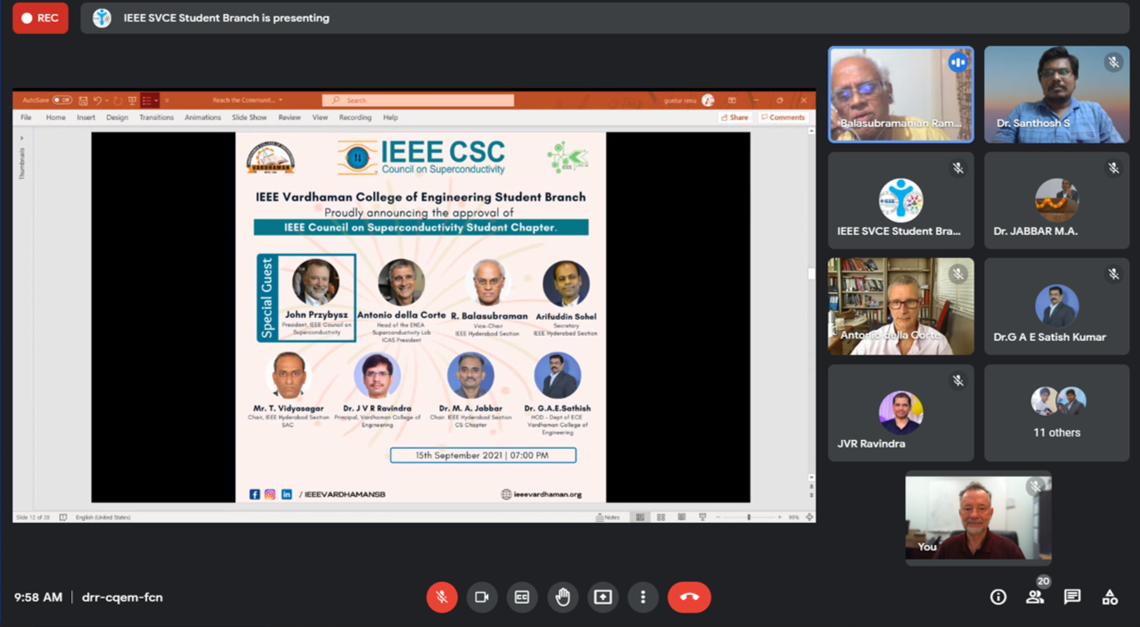Click the zoom in plus button

779,517
